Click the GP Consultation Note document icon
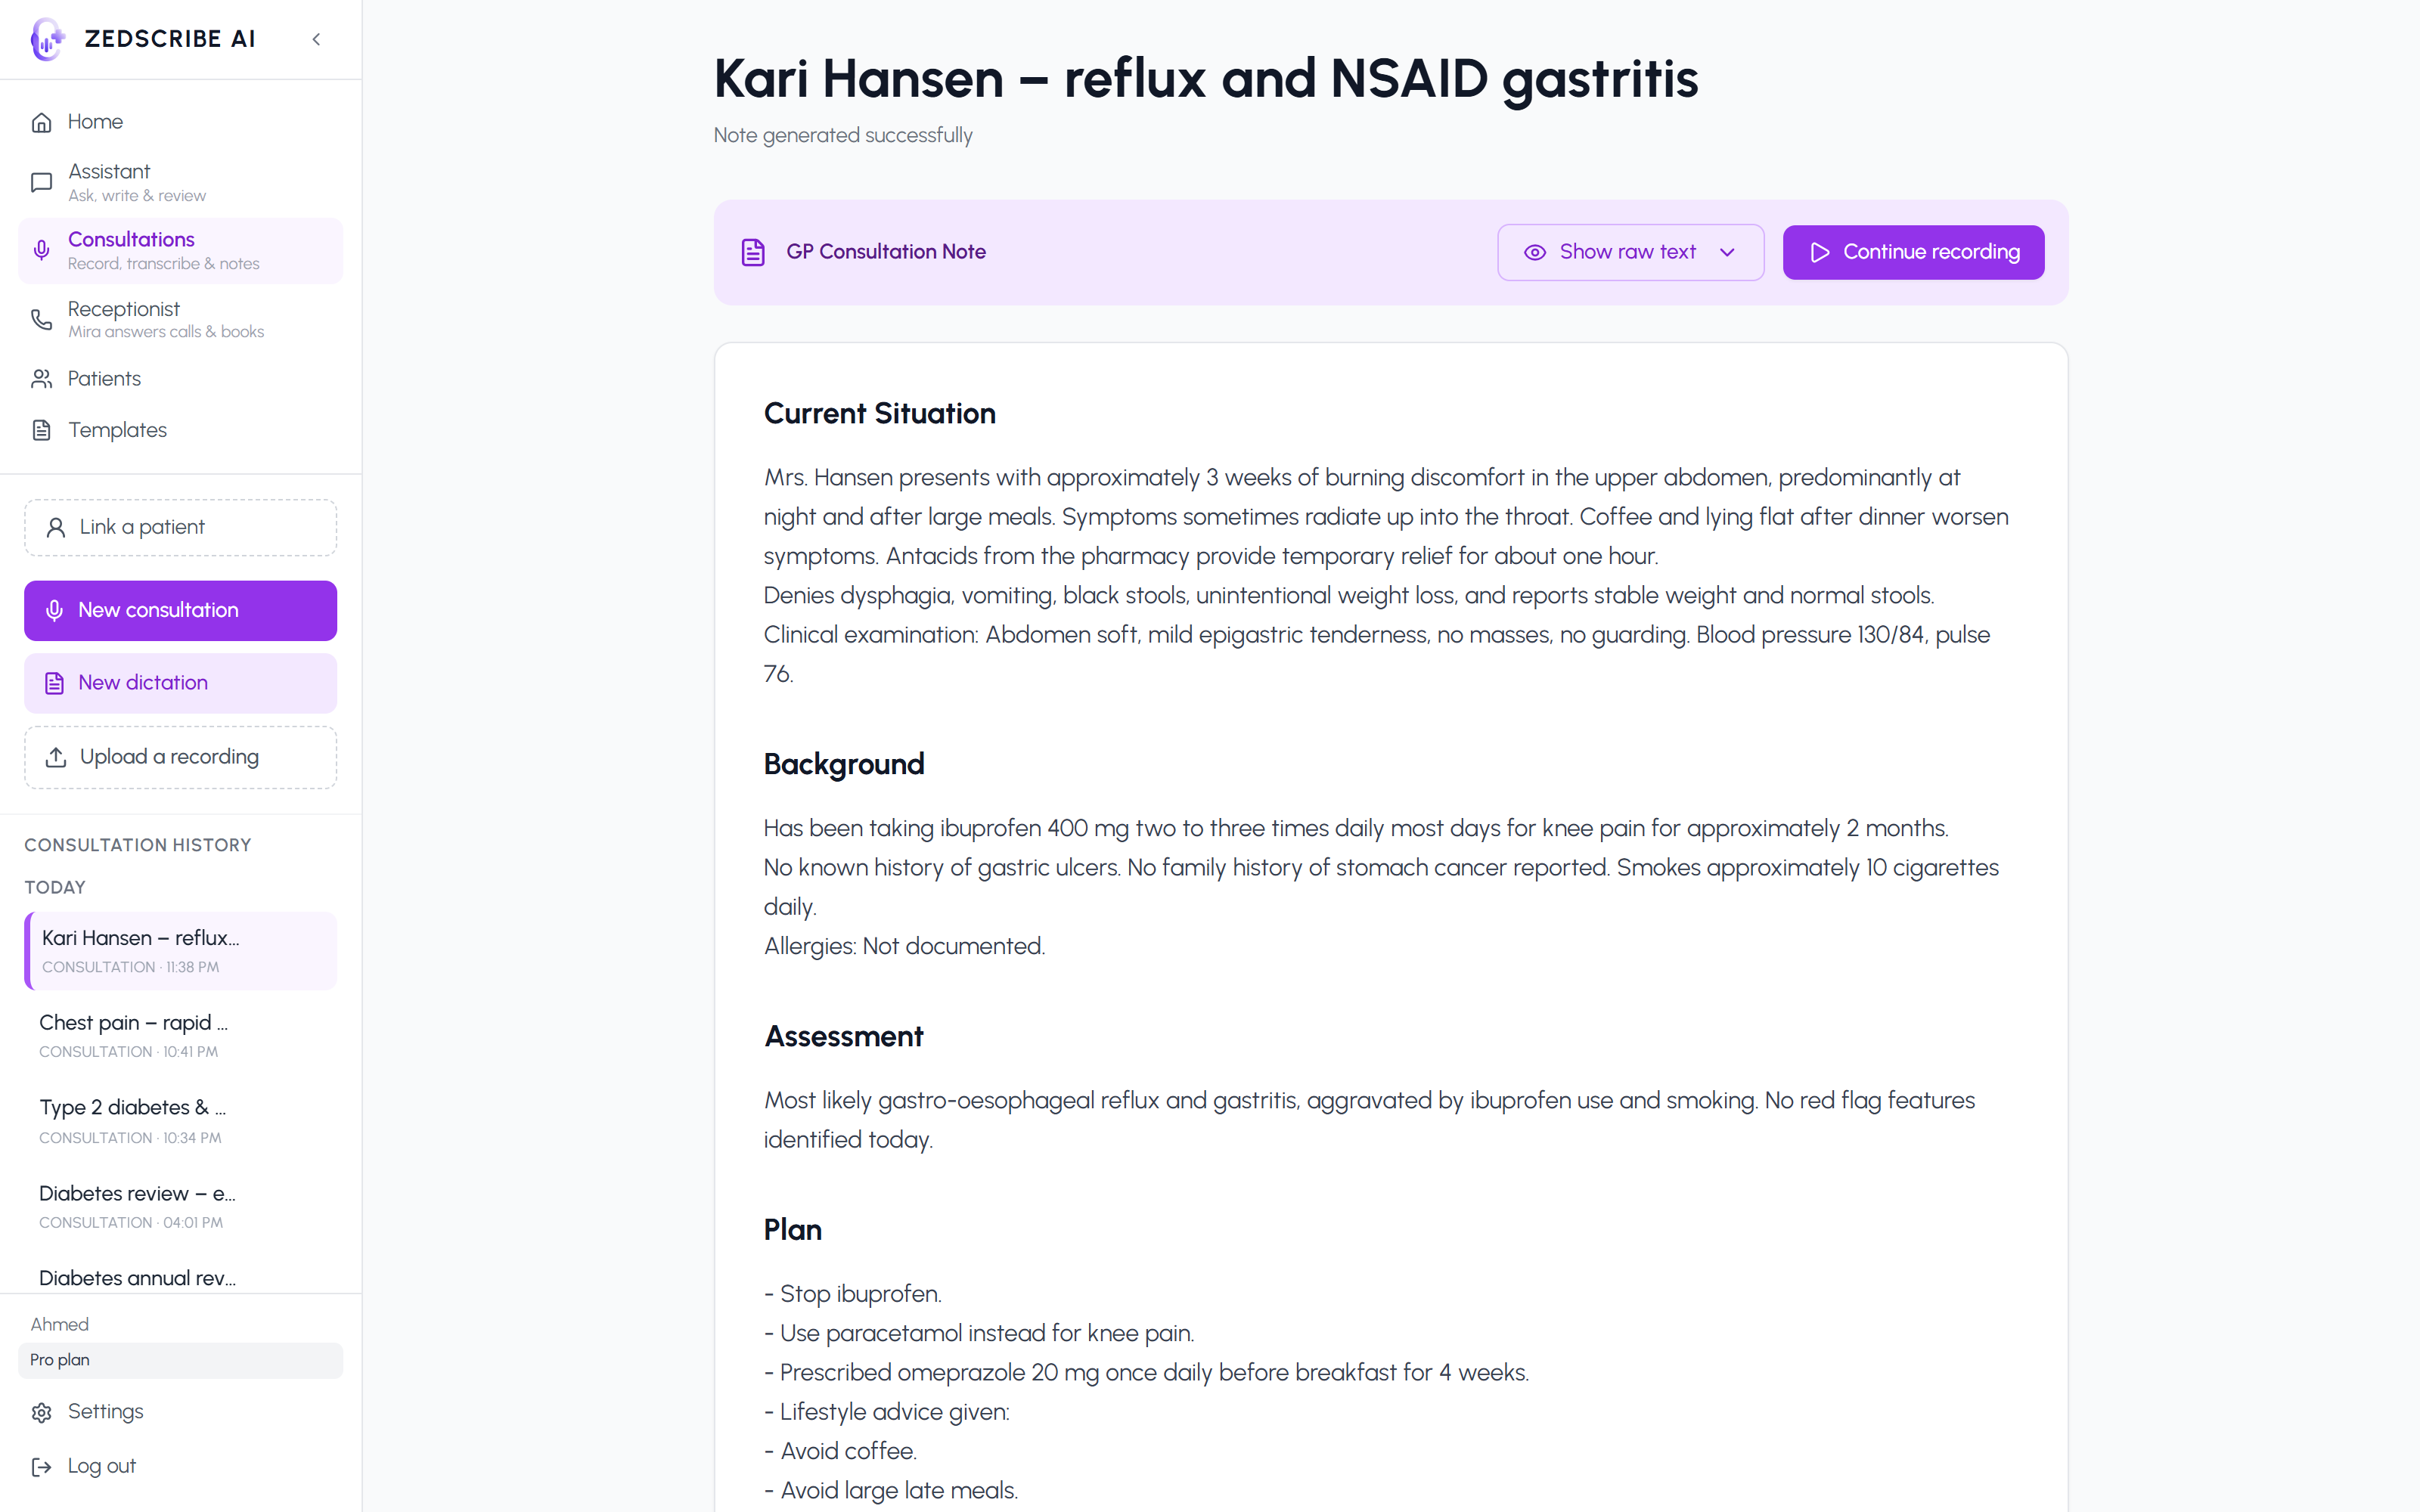Screen dimensions: 2420x1512 point(753,252)
